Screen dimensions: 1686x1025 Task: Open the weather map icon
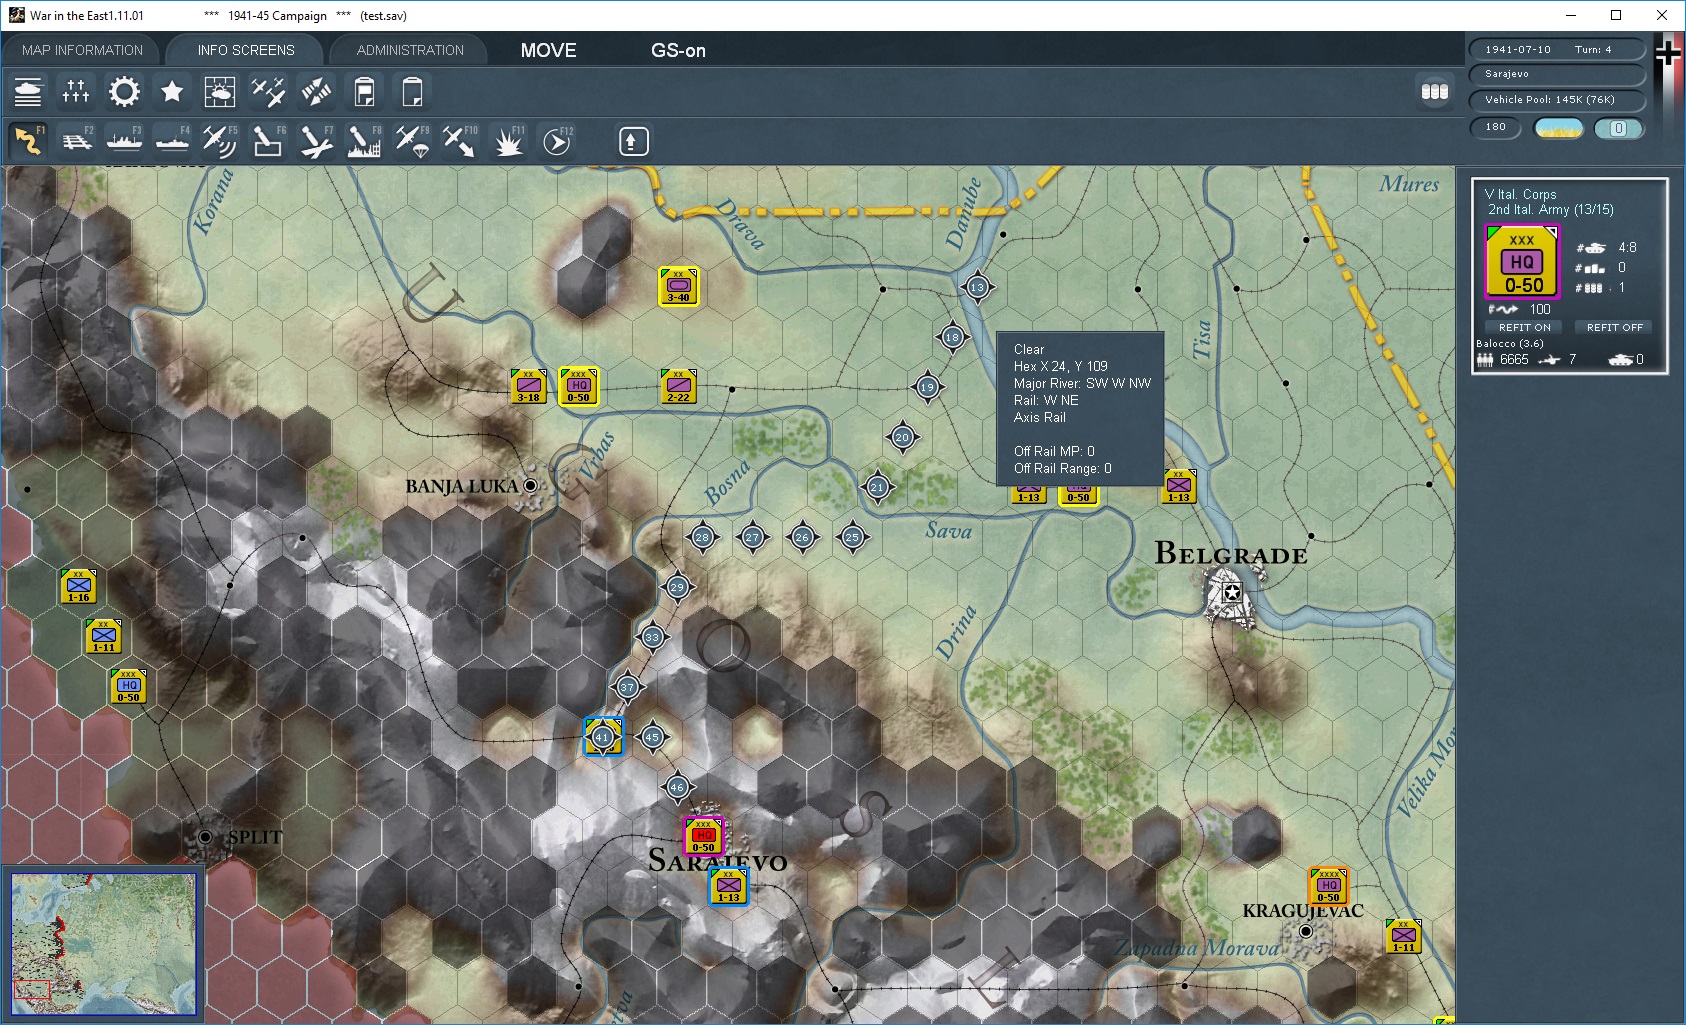click(220, 92)
